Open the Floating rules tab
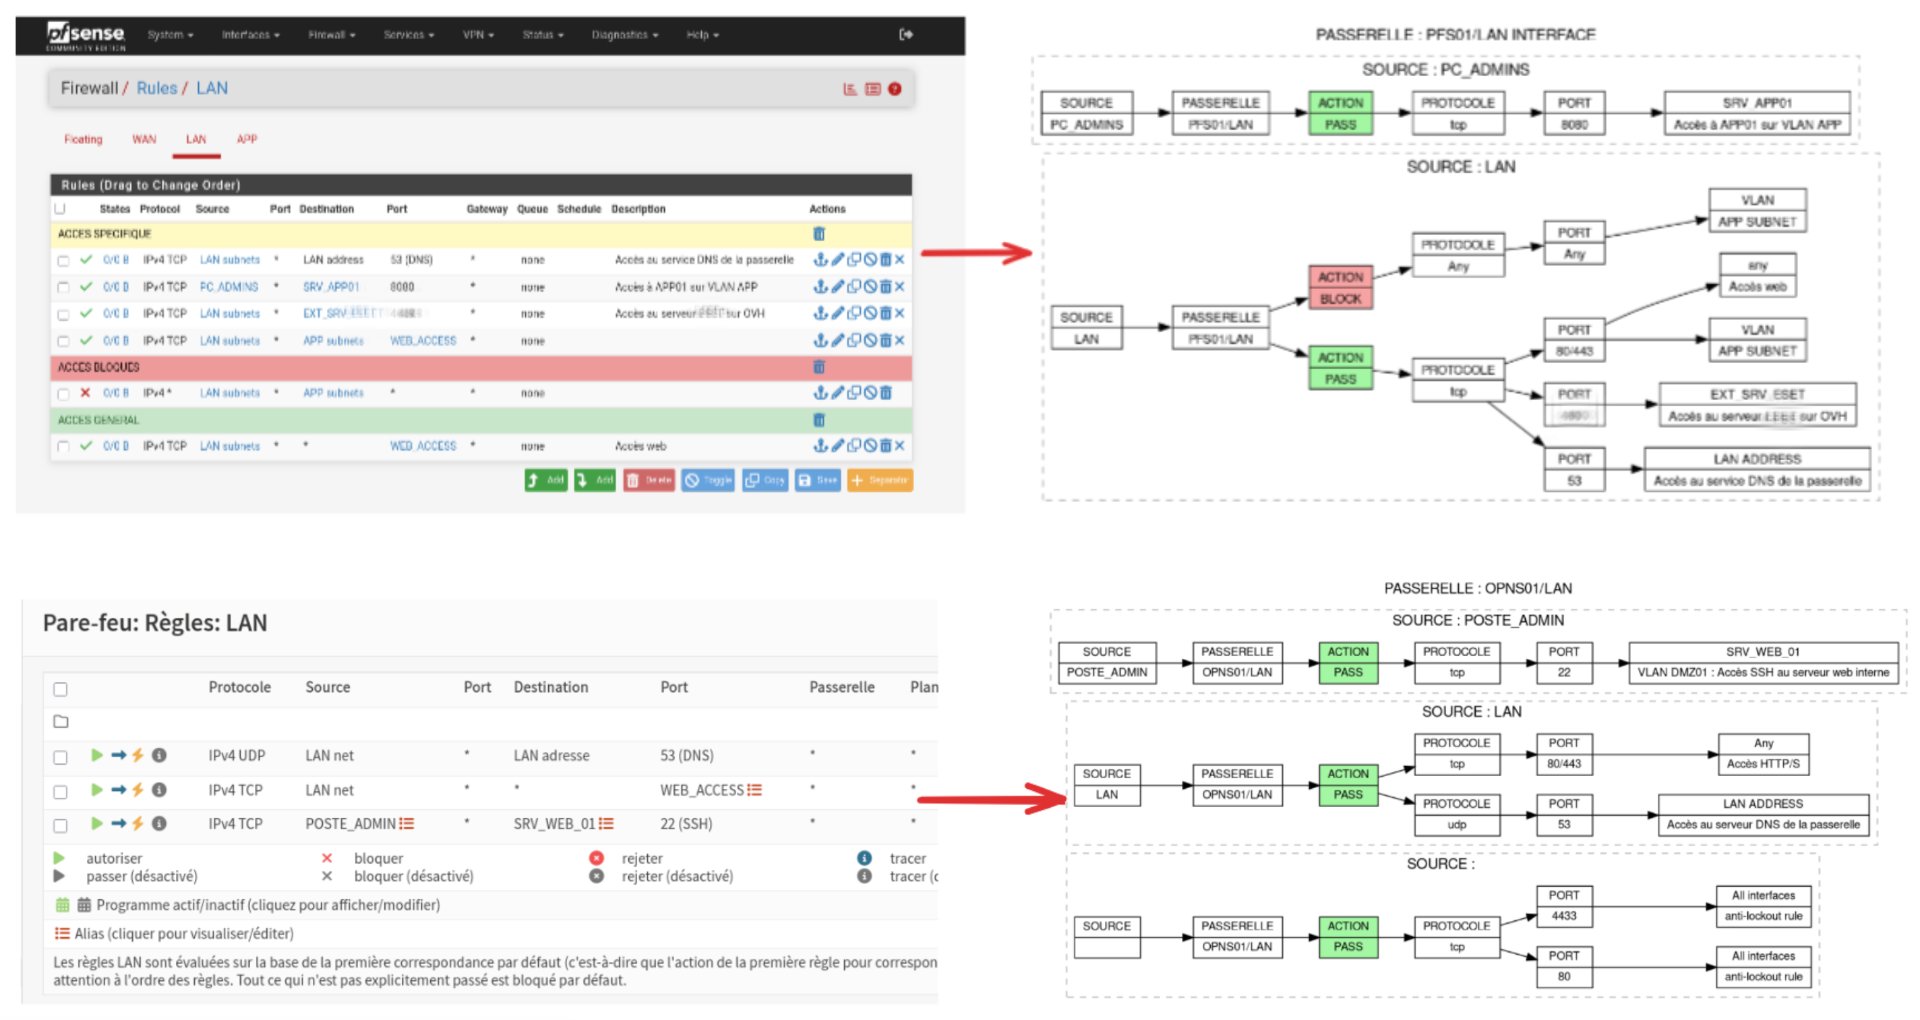This screenshot has width=1920, height=1020. pyautogui.click(x=83, y=140)
